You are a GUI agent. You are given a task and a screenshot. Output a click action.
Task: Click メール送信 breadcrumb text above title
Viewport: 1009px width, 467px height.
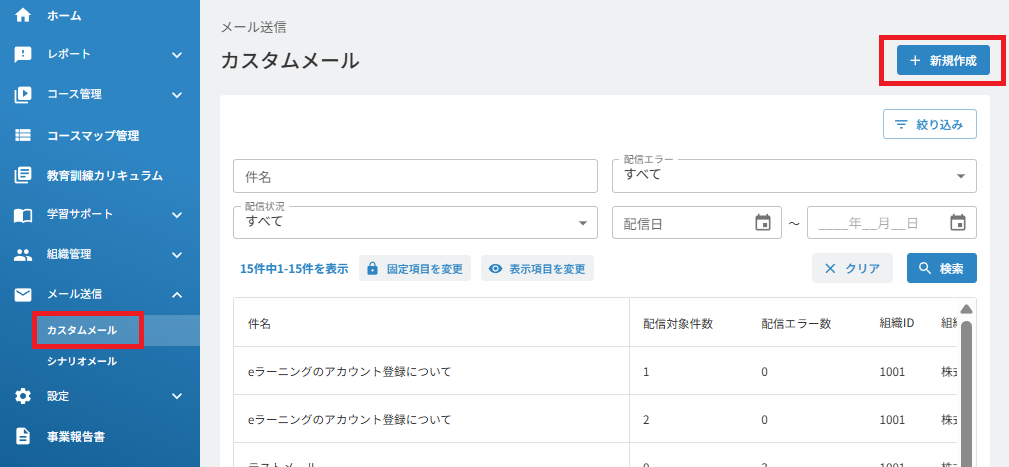(x=254, y=27)
